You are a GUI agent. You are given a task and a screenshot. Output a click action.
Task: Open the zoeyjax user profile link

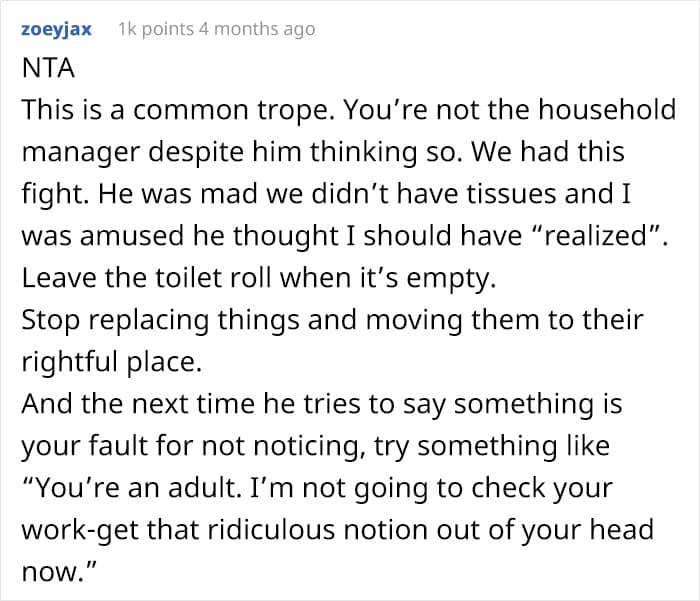(x=56, y=29)
